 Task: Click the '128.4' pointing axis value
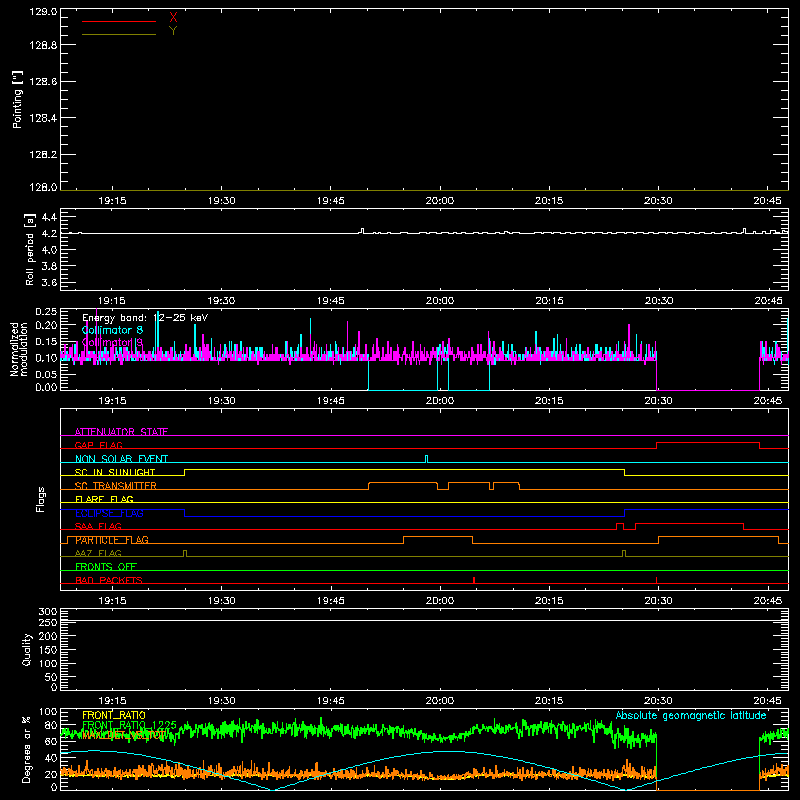tap(43, 118)
